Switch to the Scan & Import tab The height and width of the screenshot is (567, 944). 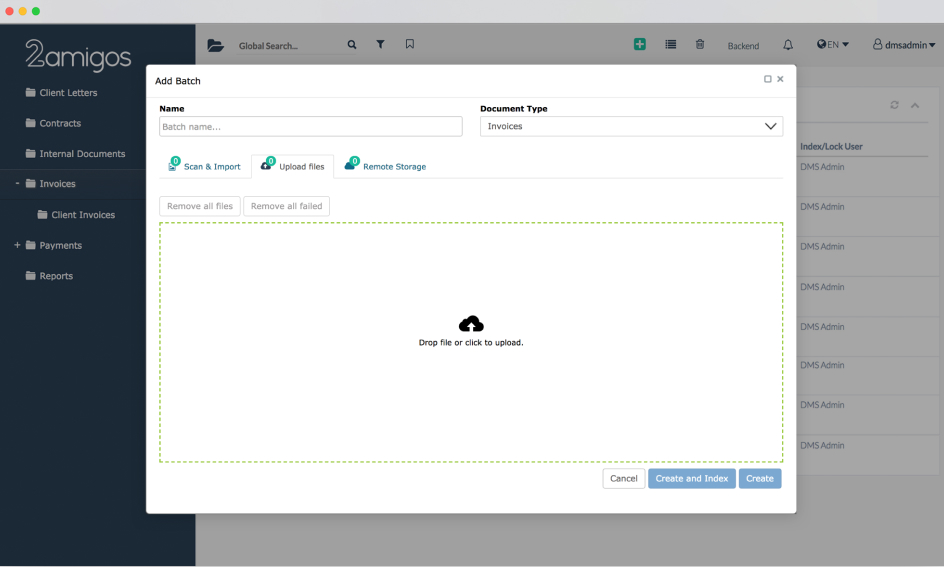tap(205, 166)
